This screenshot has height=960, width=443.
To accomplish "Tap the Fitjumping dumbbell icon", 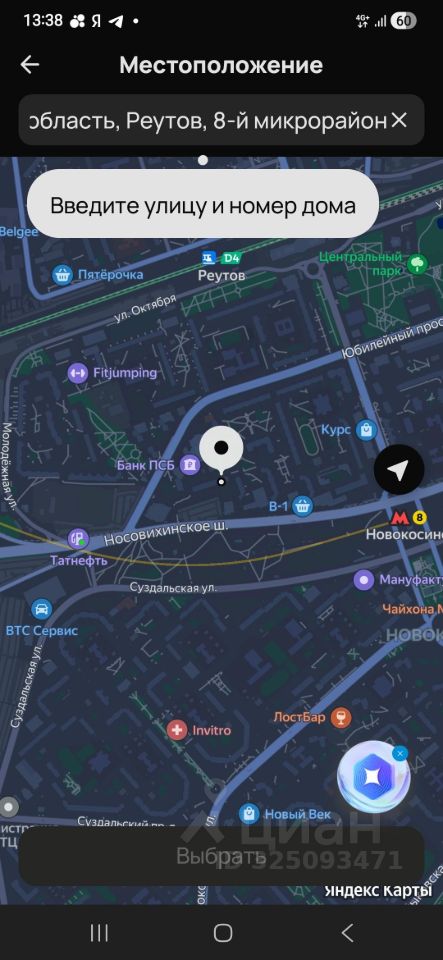I will click(x=78, y=372).
